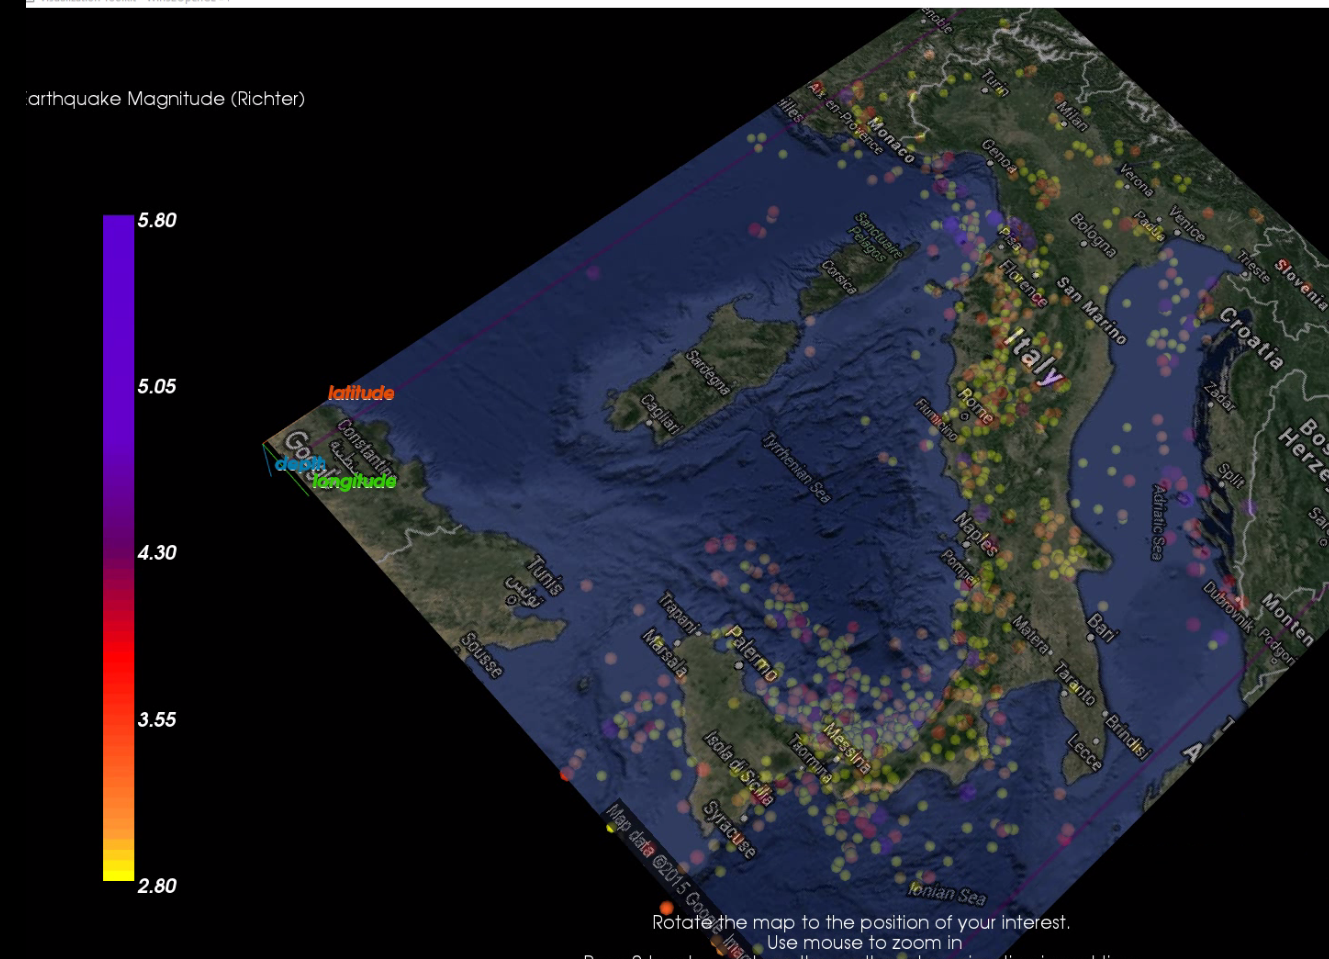This screenshot has width=1329, height=959.
Task: Click the Pompei label near Naples
Action: pyautogui.click(x=959, y=568)
